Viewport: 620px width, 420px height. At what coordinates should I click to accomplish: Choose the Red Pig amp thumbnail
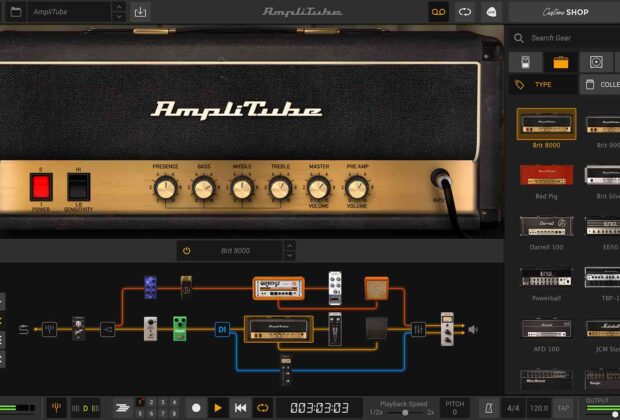(x=546, y=175)
